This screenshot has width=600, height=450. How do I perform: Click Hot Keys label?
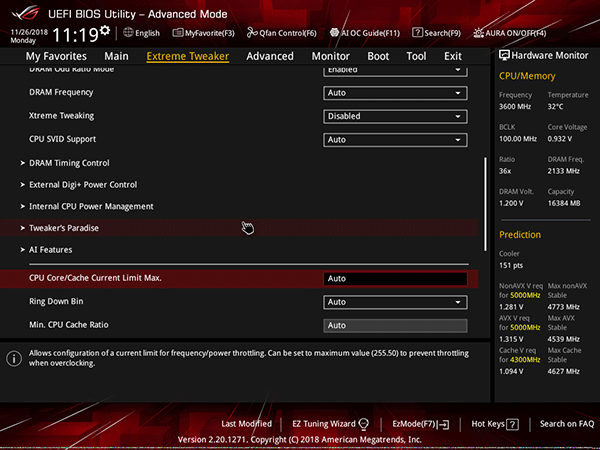click(488, 424)
